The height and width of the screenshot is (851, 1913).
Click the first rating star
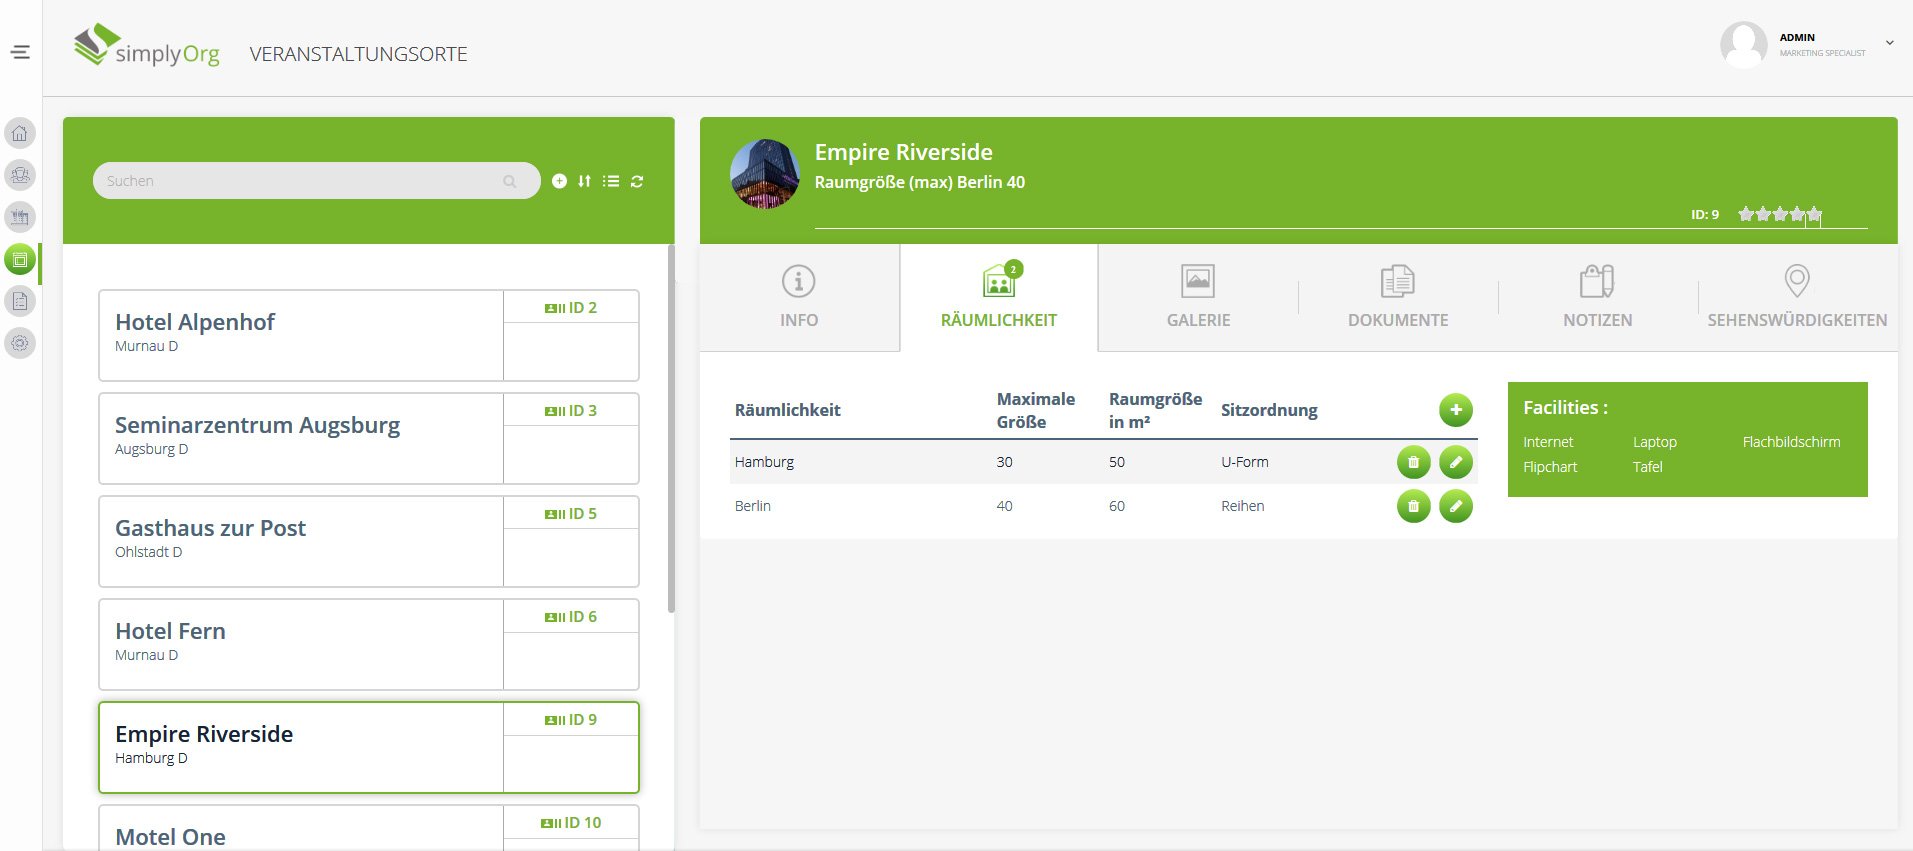tap(1746, 214)
